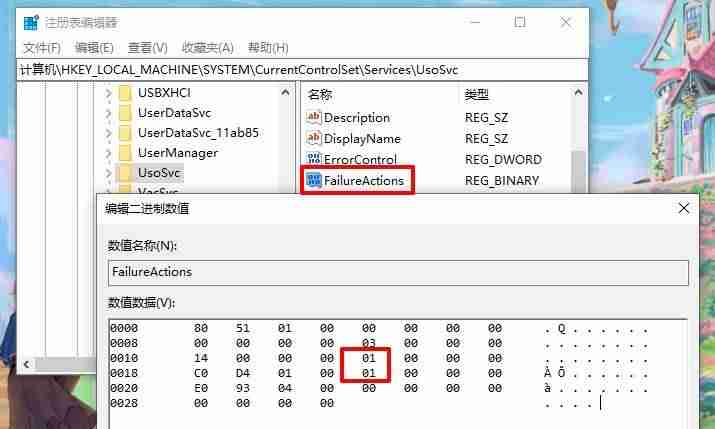
Task: Close the 编辑二进制数值 dialog
Action: click(684, 208)
